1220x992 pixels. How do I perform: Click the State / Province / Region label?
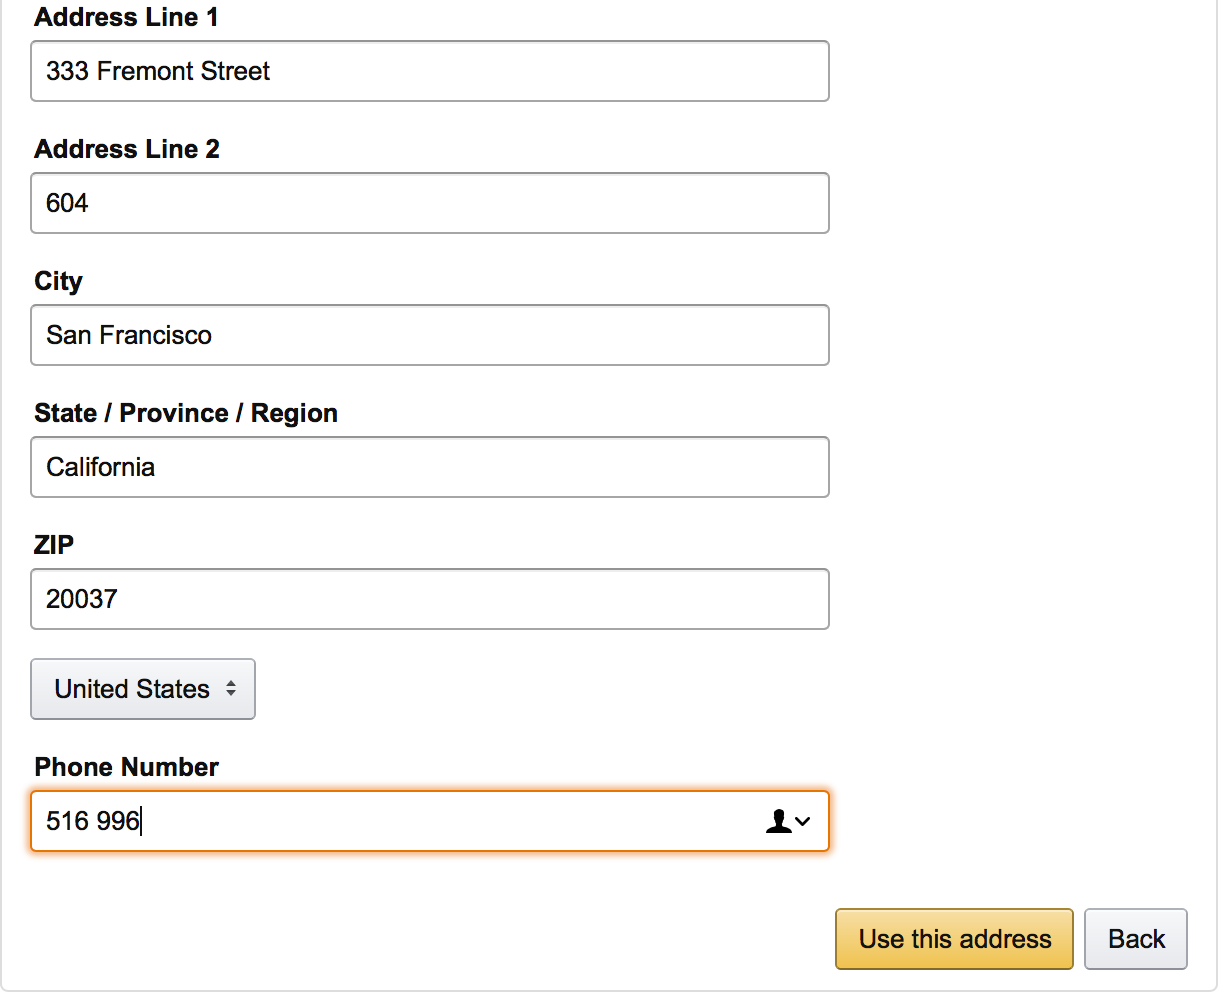(x=186, y=413)
